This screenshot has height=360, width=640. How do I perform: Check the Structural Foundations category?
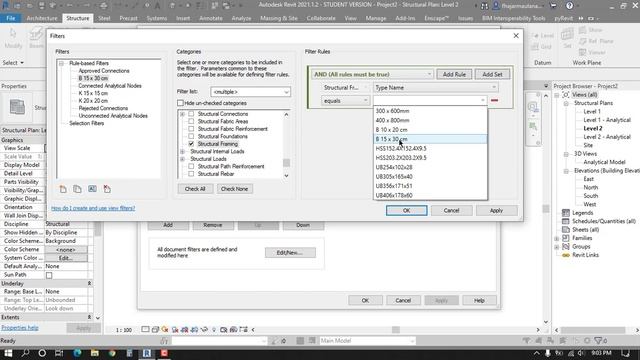[191, 136]
